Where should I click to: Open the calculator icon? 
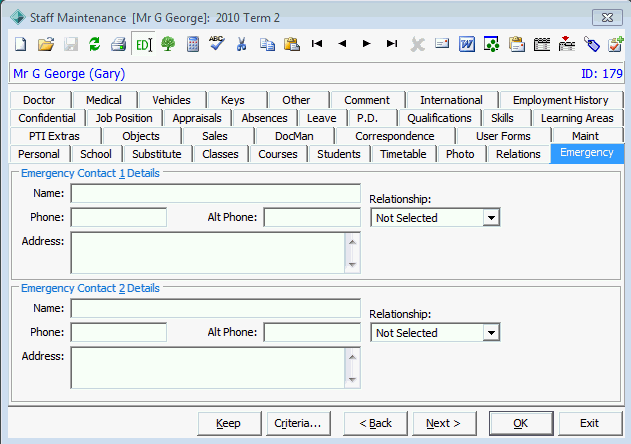click(x=193, y=43)
